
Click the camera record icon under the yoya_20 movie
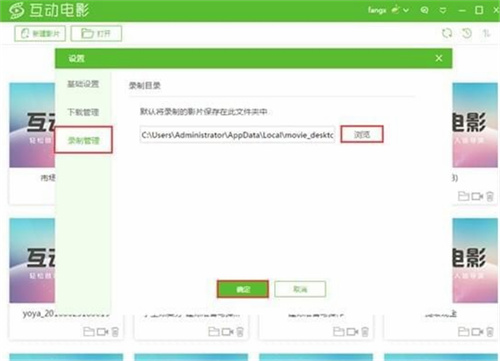point(102,332)
